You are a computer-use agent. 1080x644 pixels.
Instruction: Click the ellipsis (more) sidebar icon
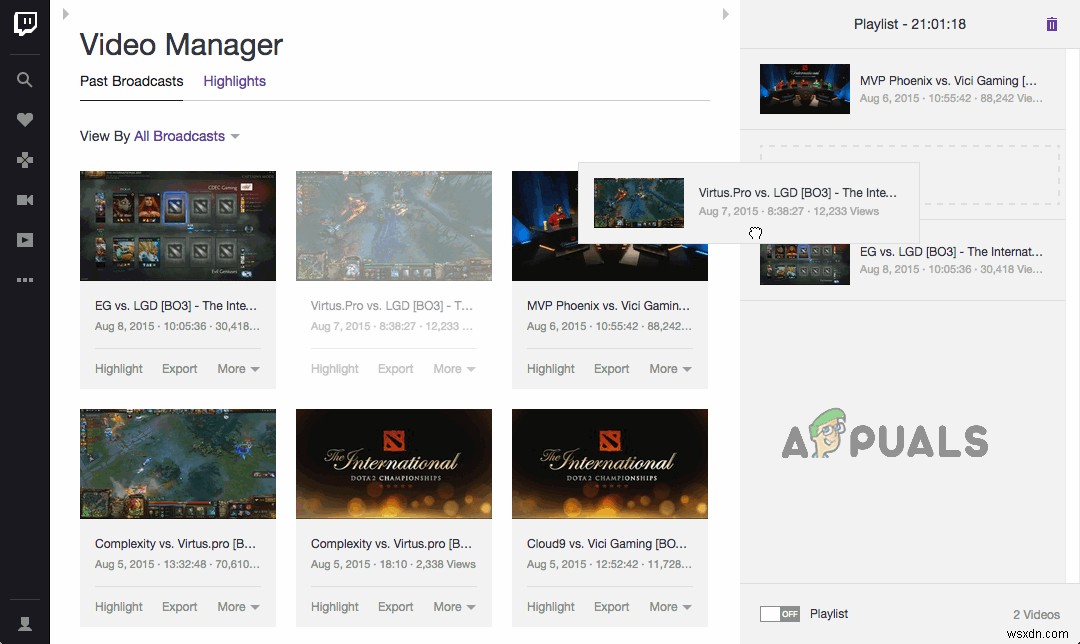click(24, 280)
